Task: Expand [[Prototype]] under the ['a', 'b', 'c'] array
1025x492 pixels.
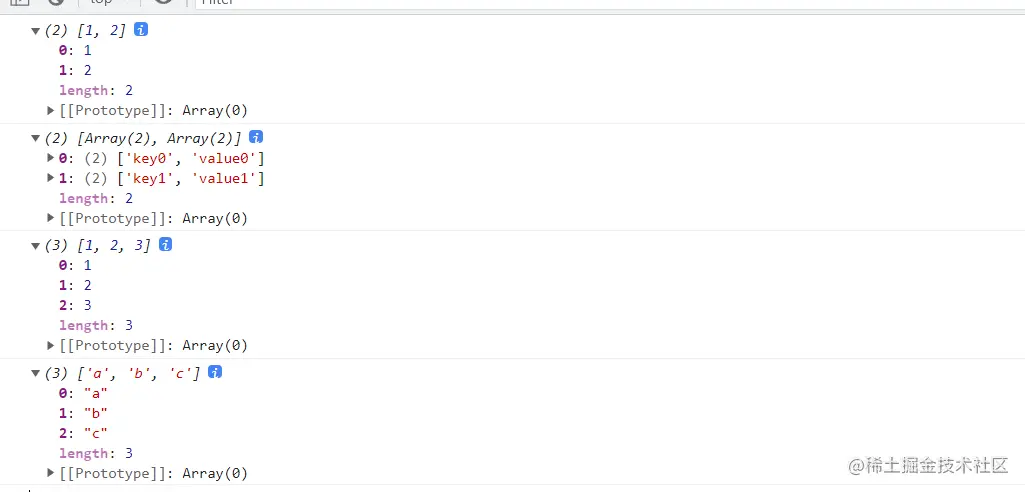Action: pos(52,473)
